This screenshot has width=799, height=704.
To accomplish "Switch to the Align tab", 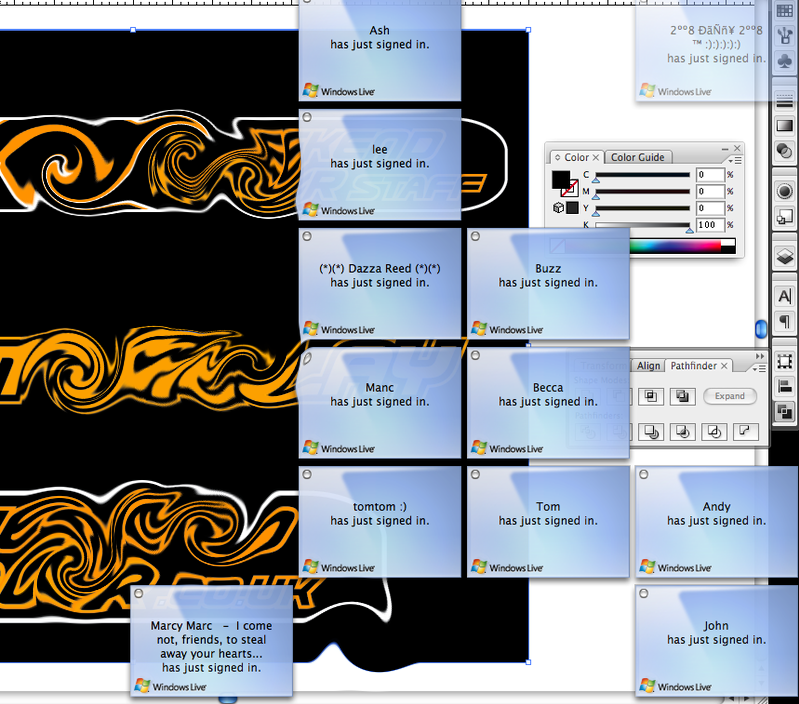I will [649, 366].
